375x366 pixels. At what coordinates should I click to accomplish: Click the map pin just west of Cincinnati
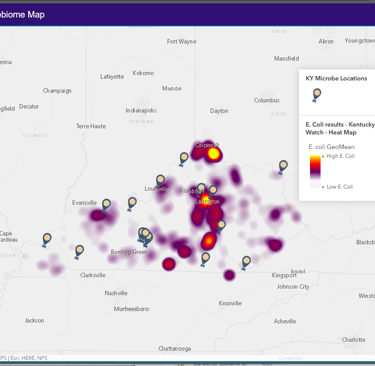[184, 159]
